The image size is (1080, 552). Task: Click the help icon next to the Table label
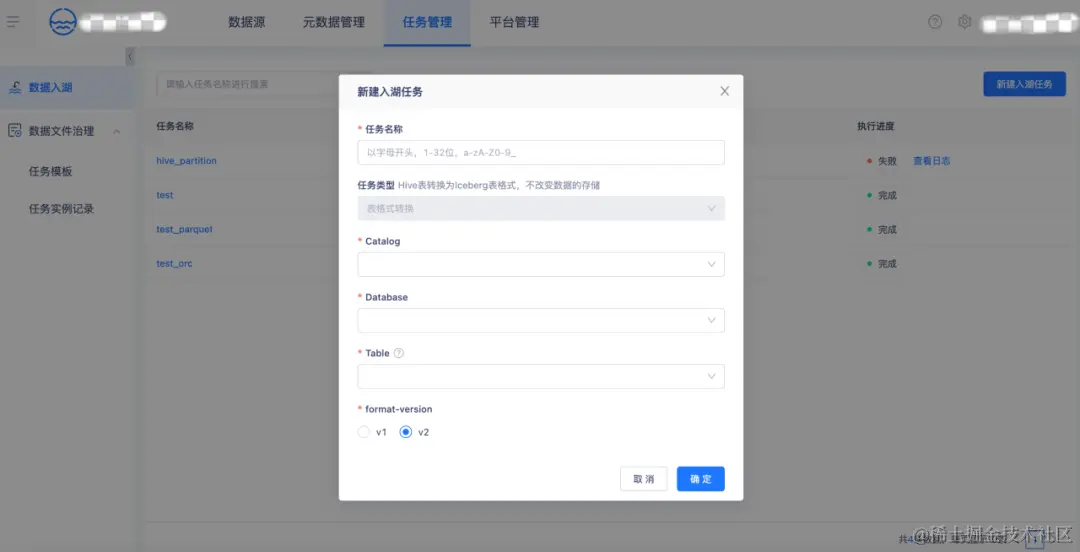(x=398, y=353)
